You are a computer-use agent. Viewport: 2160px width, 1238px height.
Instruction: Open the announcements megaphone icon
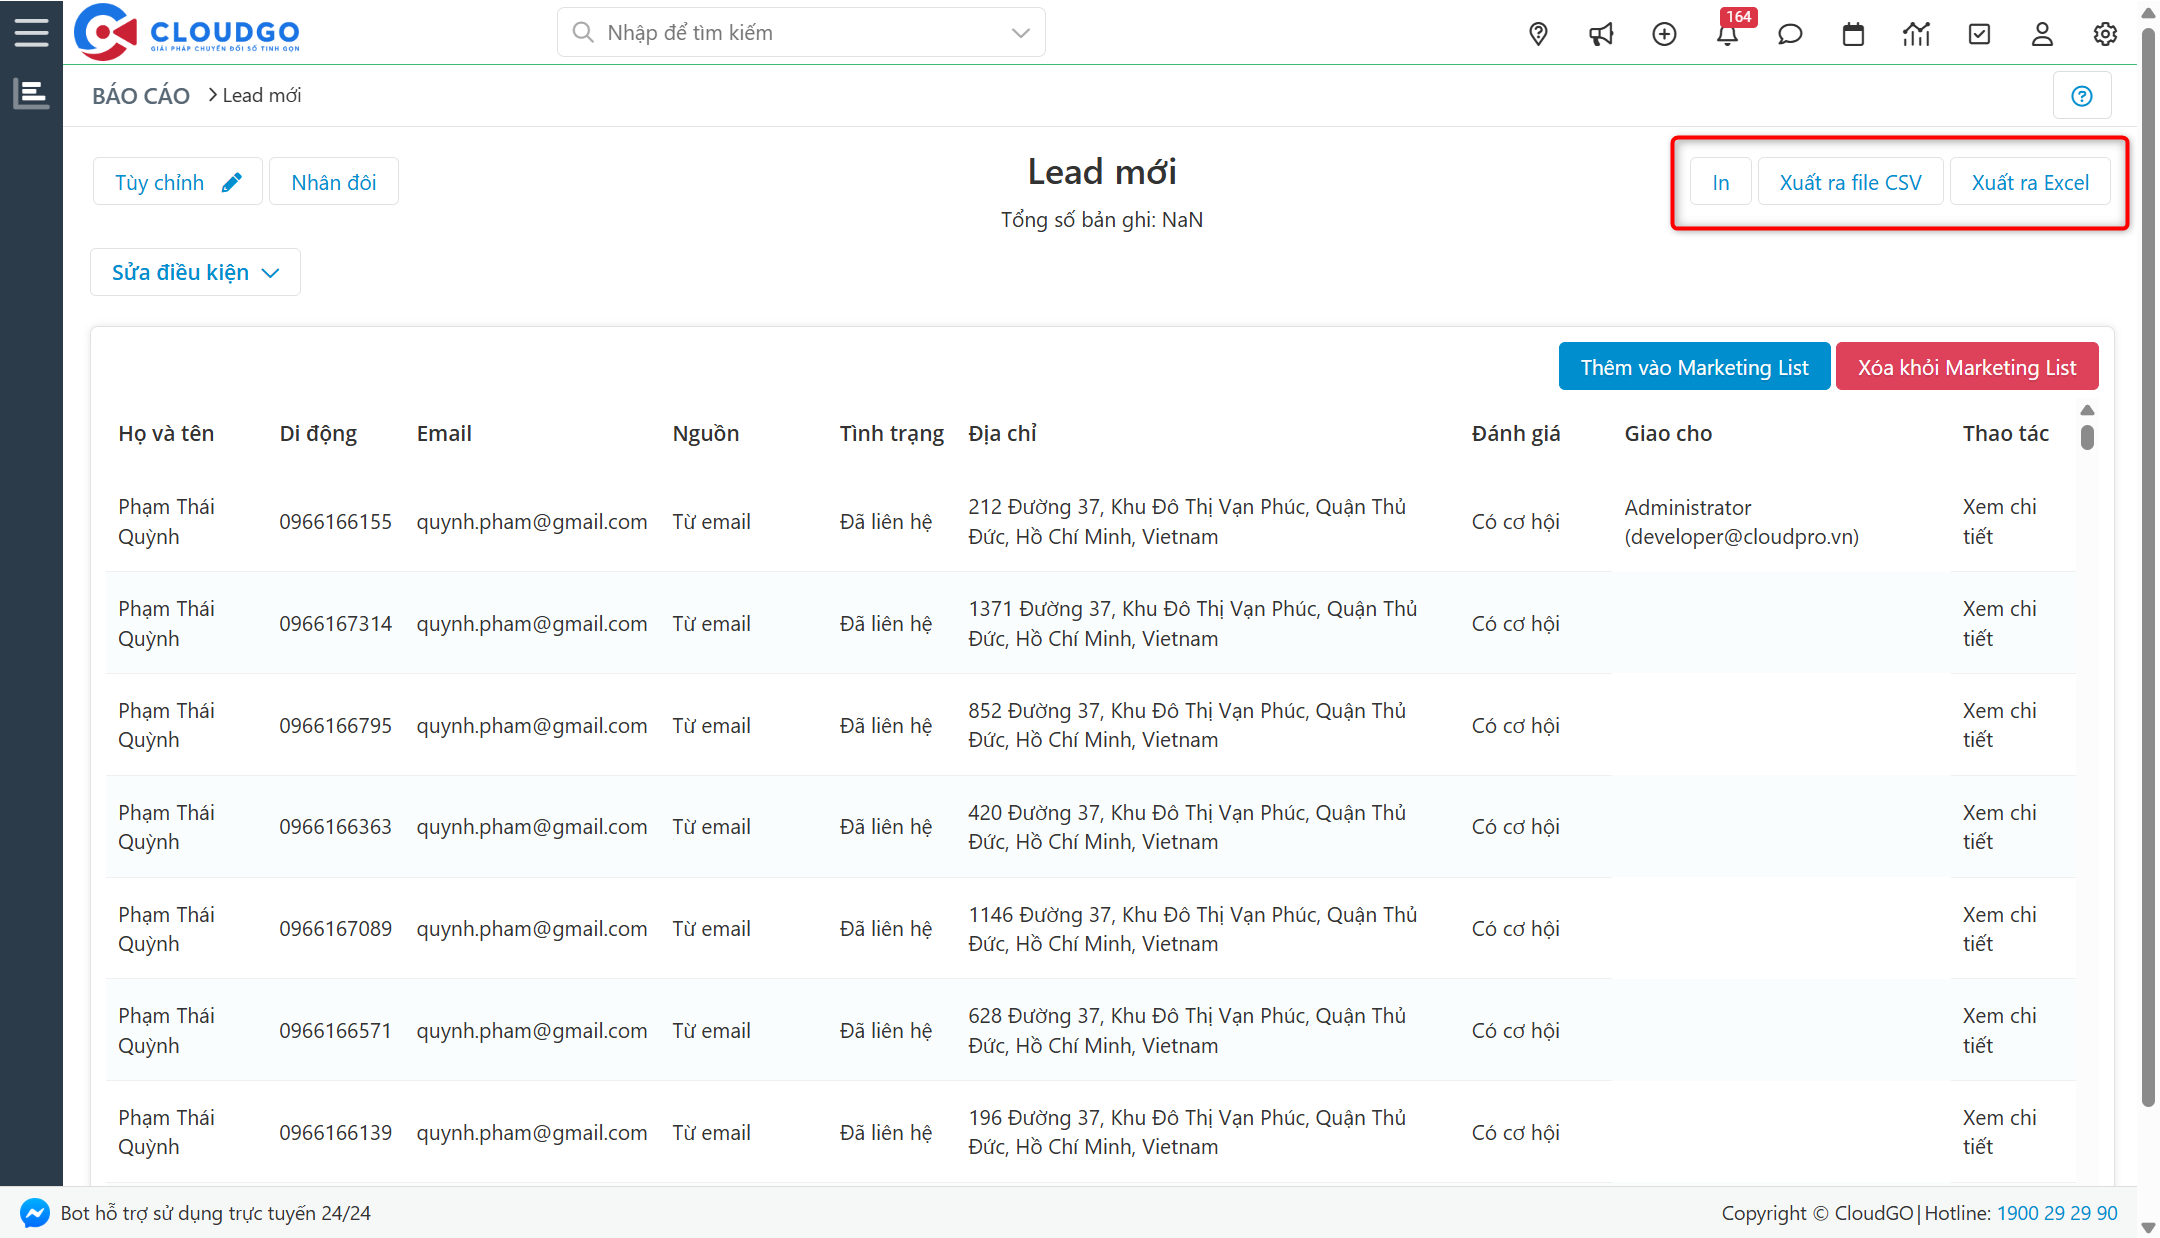point(1601,33)
